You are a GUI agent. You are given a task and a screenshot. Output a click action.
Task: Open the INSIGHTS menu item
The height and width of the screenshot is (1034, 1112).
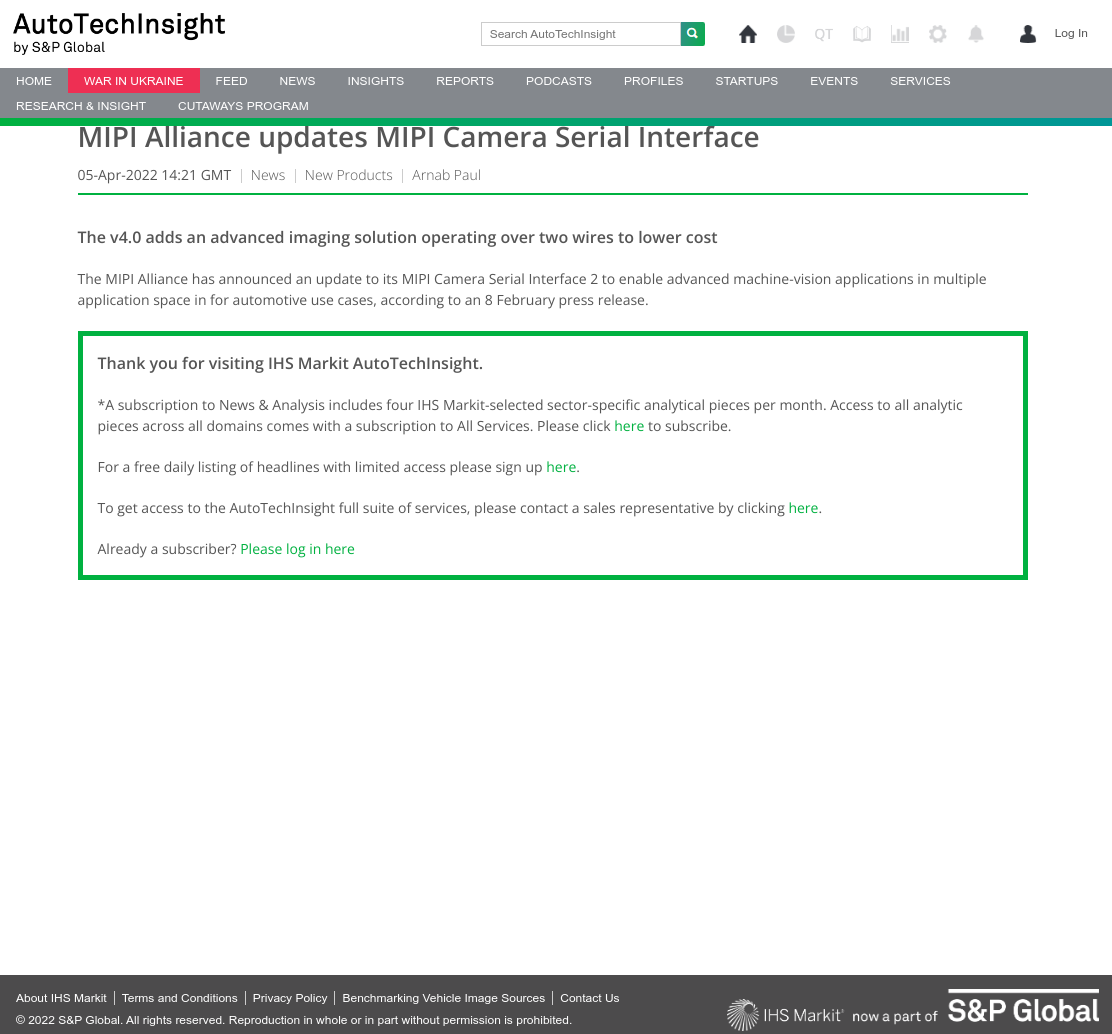pyautogui.click(x=375, y=81)
